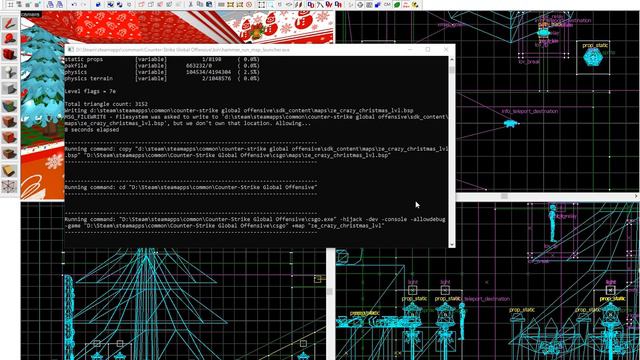Select the gray Entity tool
640x360 pixels.
(x=9, y=72)
